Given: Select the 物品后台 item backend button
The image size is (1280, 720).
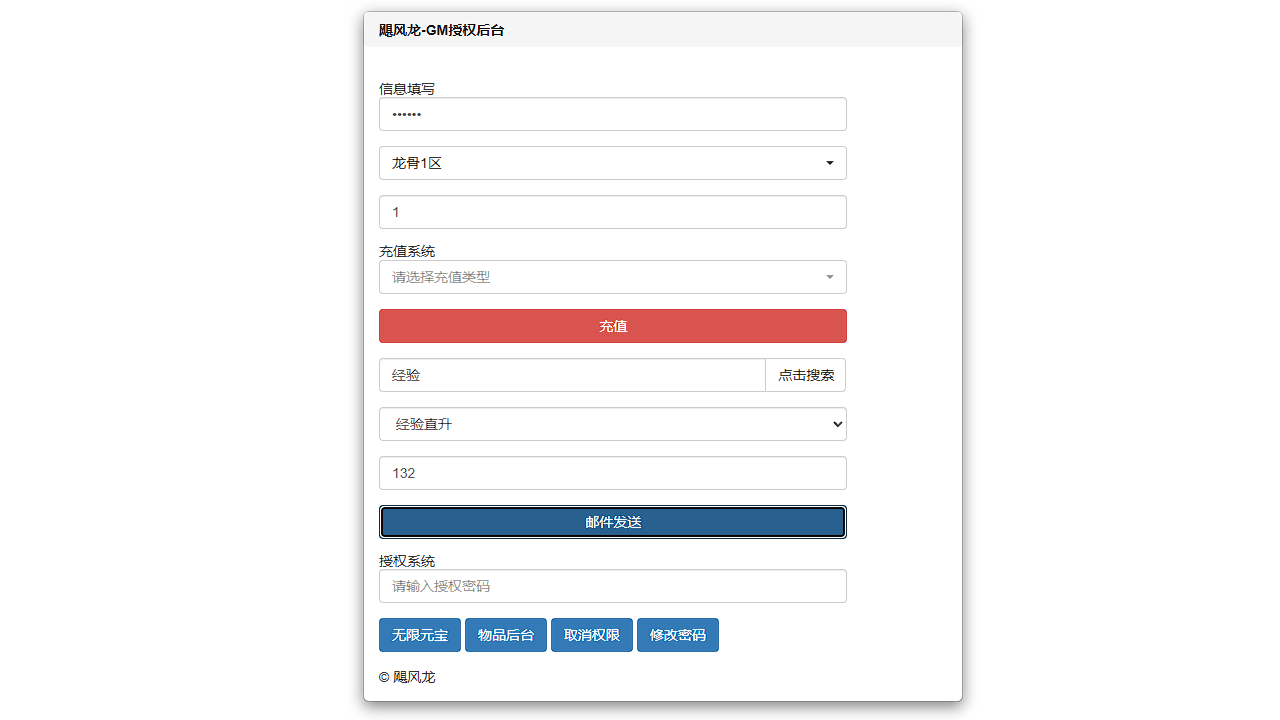Looking at the screenshot, I should (505, 635).
